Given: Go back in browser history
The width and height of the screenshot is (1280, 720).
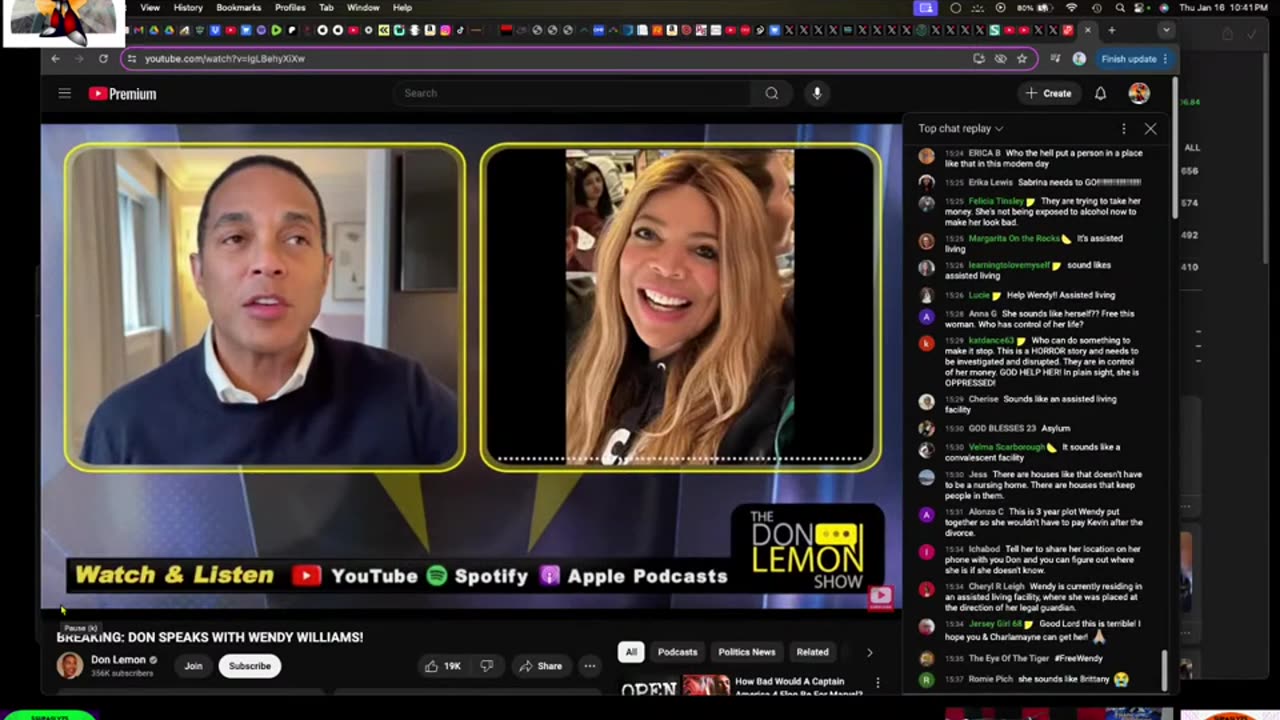Looking at the screenshot, I should tap(56, 59).
